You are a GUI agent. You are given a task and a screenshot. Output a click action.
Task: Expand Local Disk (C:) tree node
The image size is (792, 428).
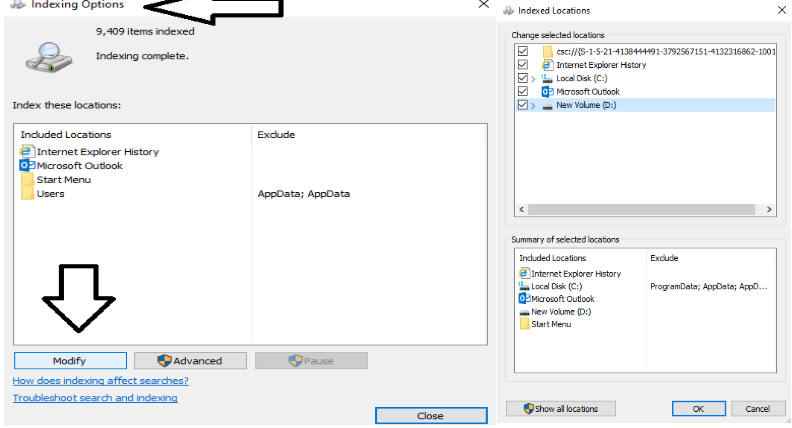(533, 79)
